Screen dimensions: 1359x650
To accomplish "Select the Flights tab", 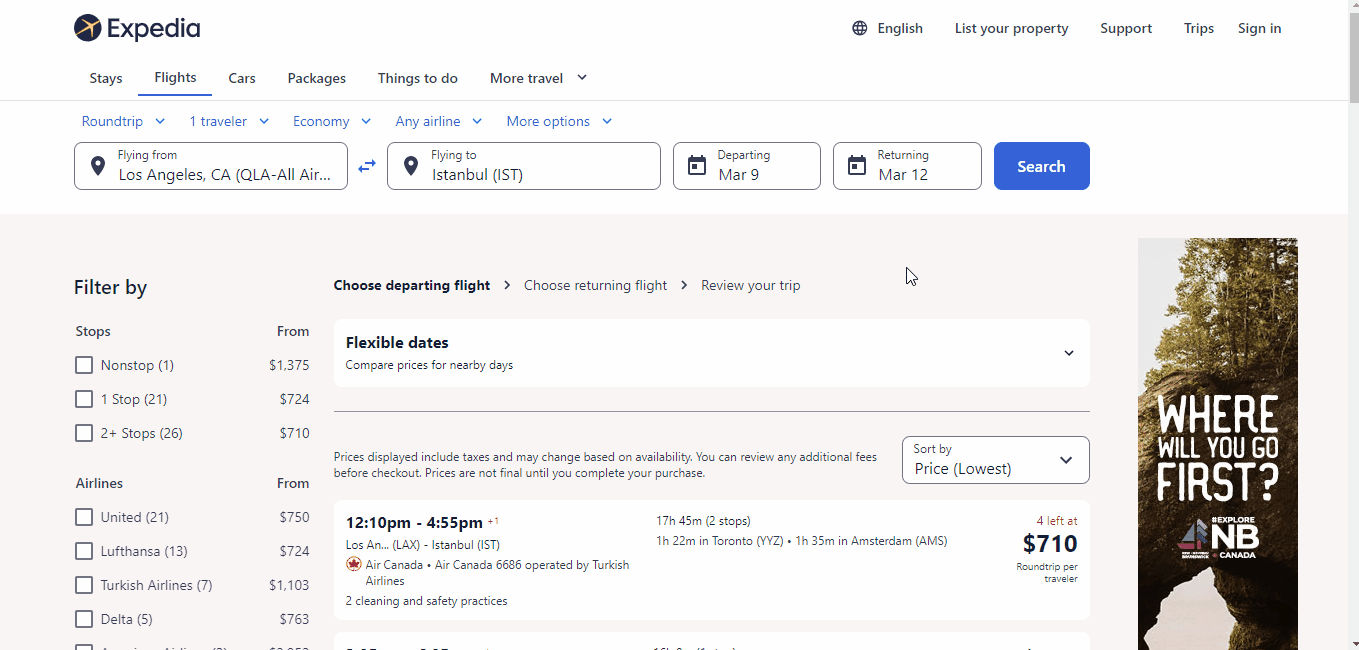I will (x=175, y=77).
